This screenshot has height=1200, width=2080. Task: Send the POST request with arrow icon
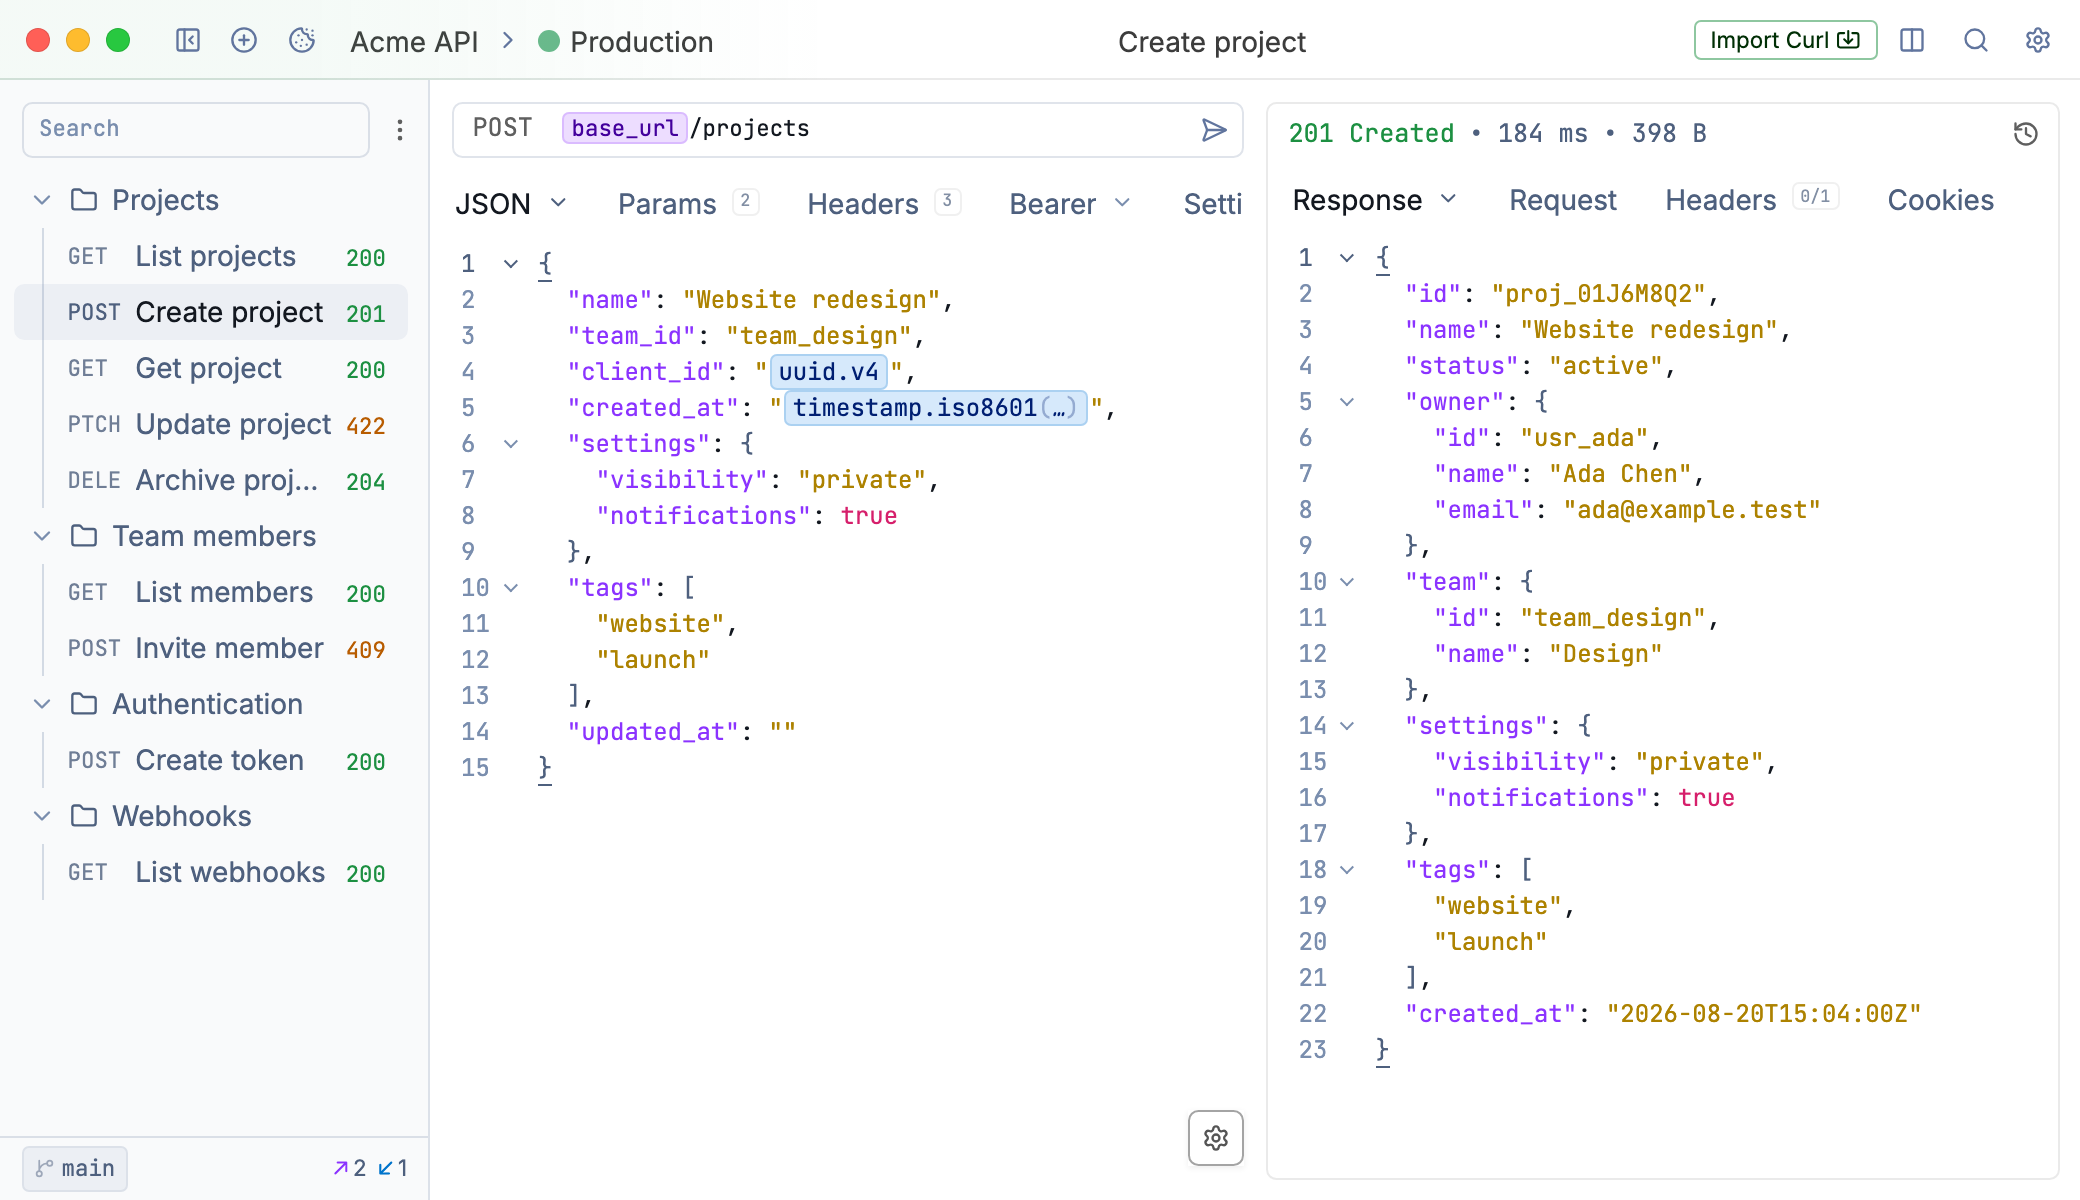point(1214,130)
